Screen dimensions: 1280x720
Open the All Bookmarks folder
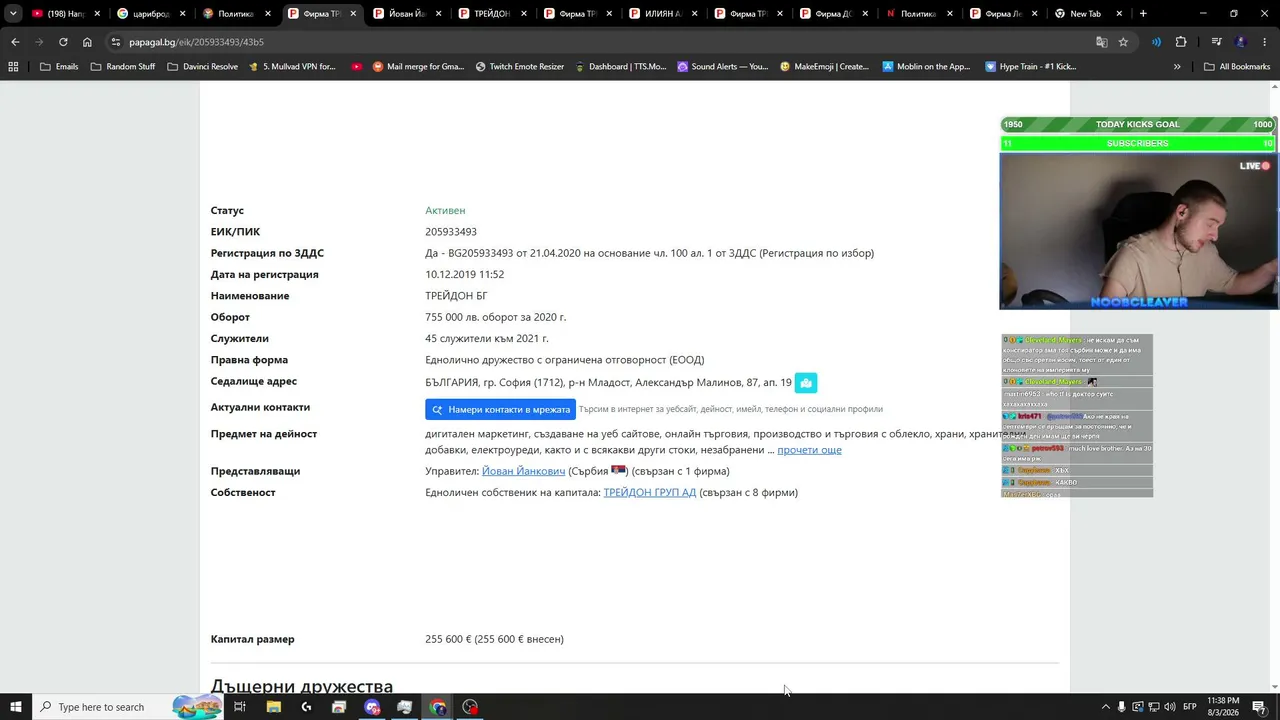1237,67
